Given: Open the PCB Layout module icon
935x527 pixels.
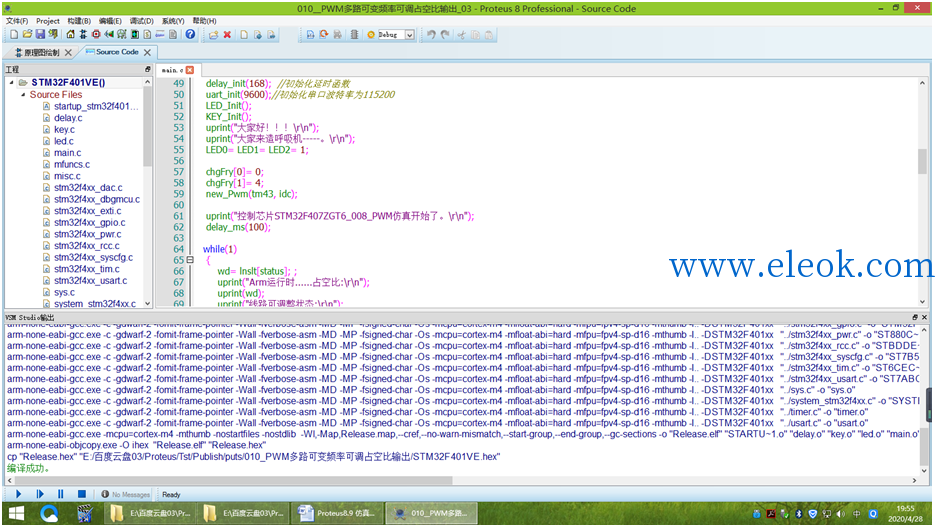Looking at the screenshot, I should 96,35.
